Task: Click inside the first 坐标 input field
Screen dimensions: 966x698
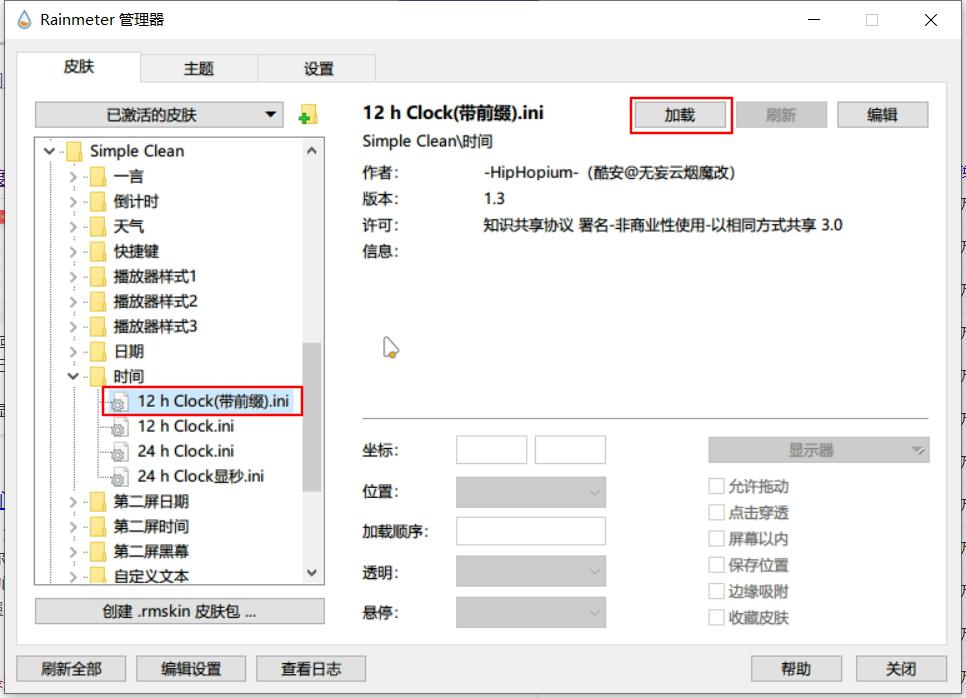Action: click(491, 449)
